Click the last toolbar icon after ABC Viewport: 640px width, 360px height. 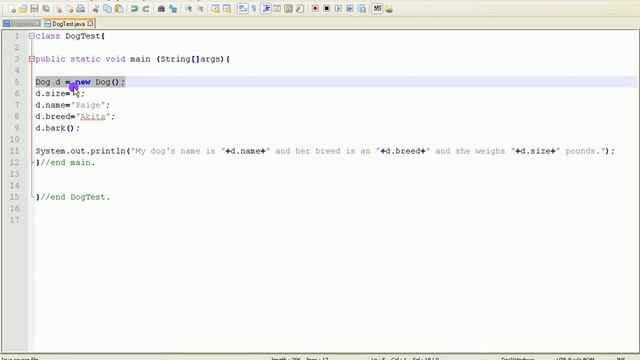coord(389,9)
